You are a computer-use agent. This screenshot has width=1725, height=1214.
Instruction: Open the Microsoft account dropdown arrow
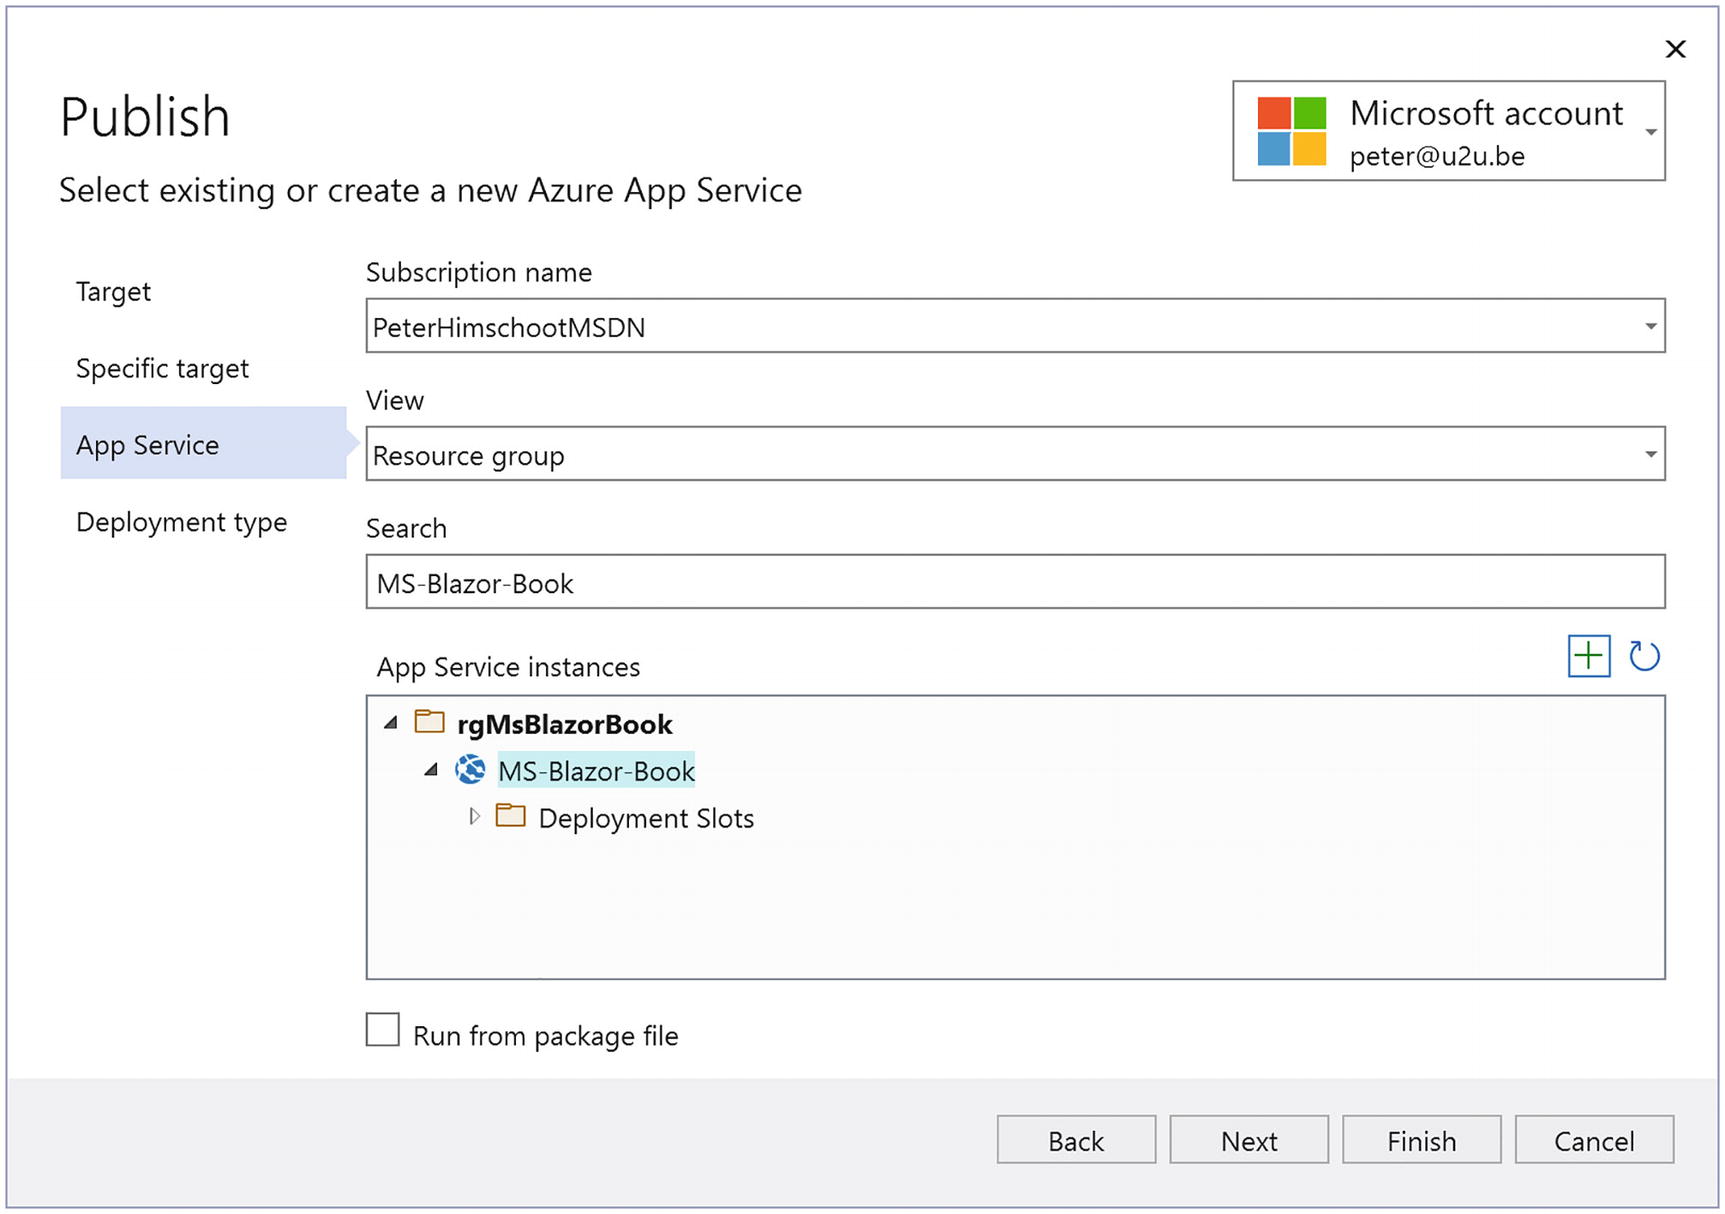(1650, 132)
